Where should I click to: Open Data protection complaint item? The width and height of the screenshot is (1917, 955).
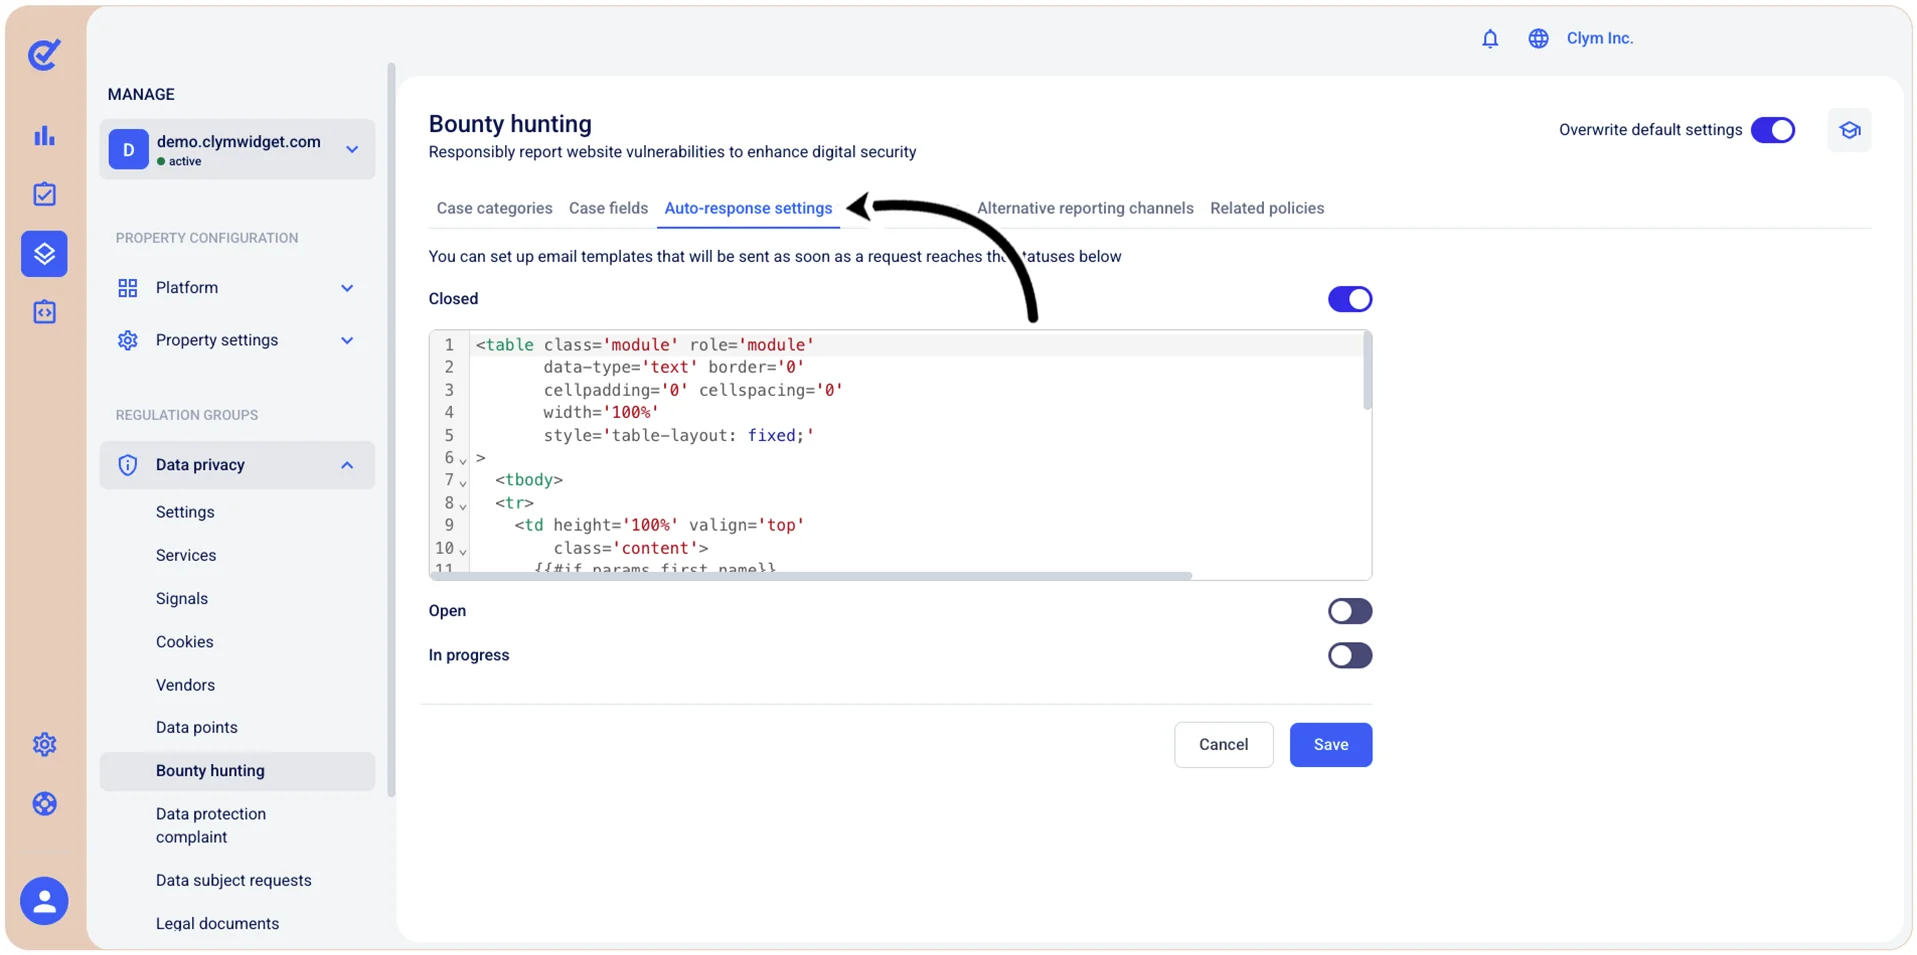[x=211, y=826]
